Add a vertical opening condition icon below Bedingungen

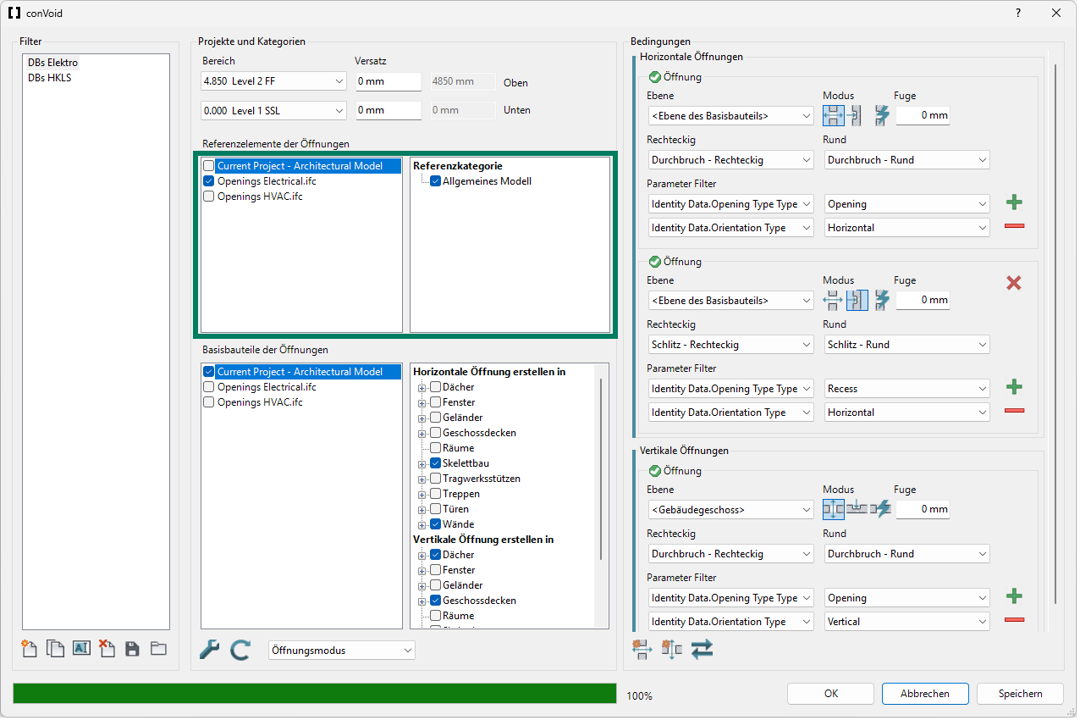tap(672, 649)
